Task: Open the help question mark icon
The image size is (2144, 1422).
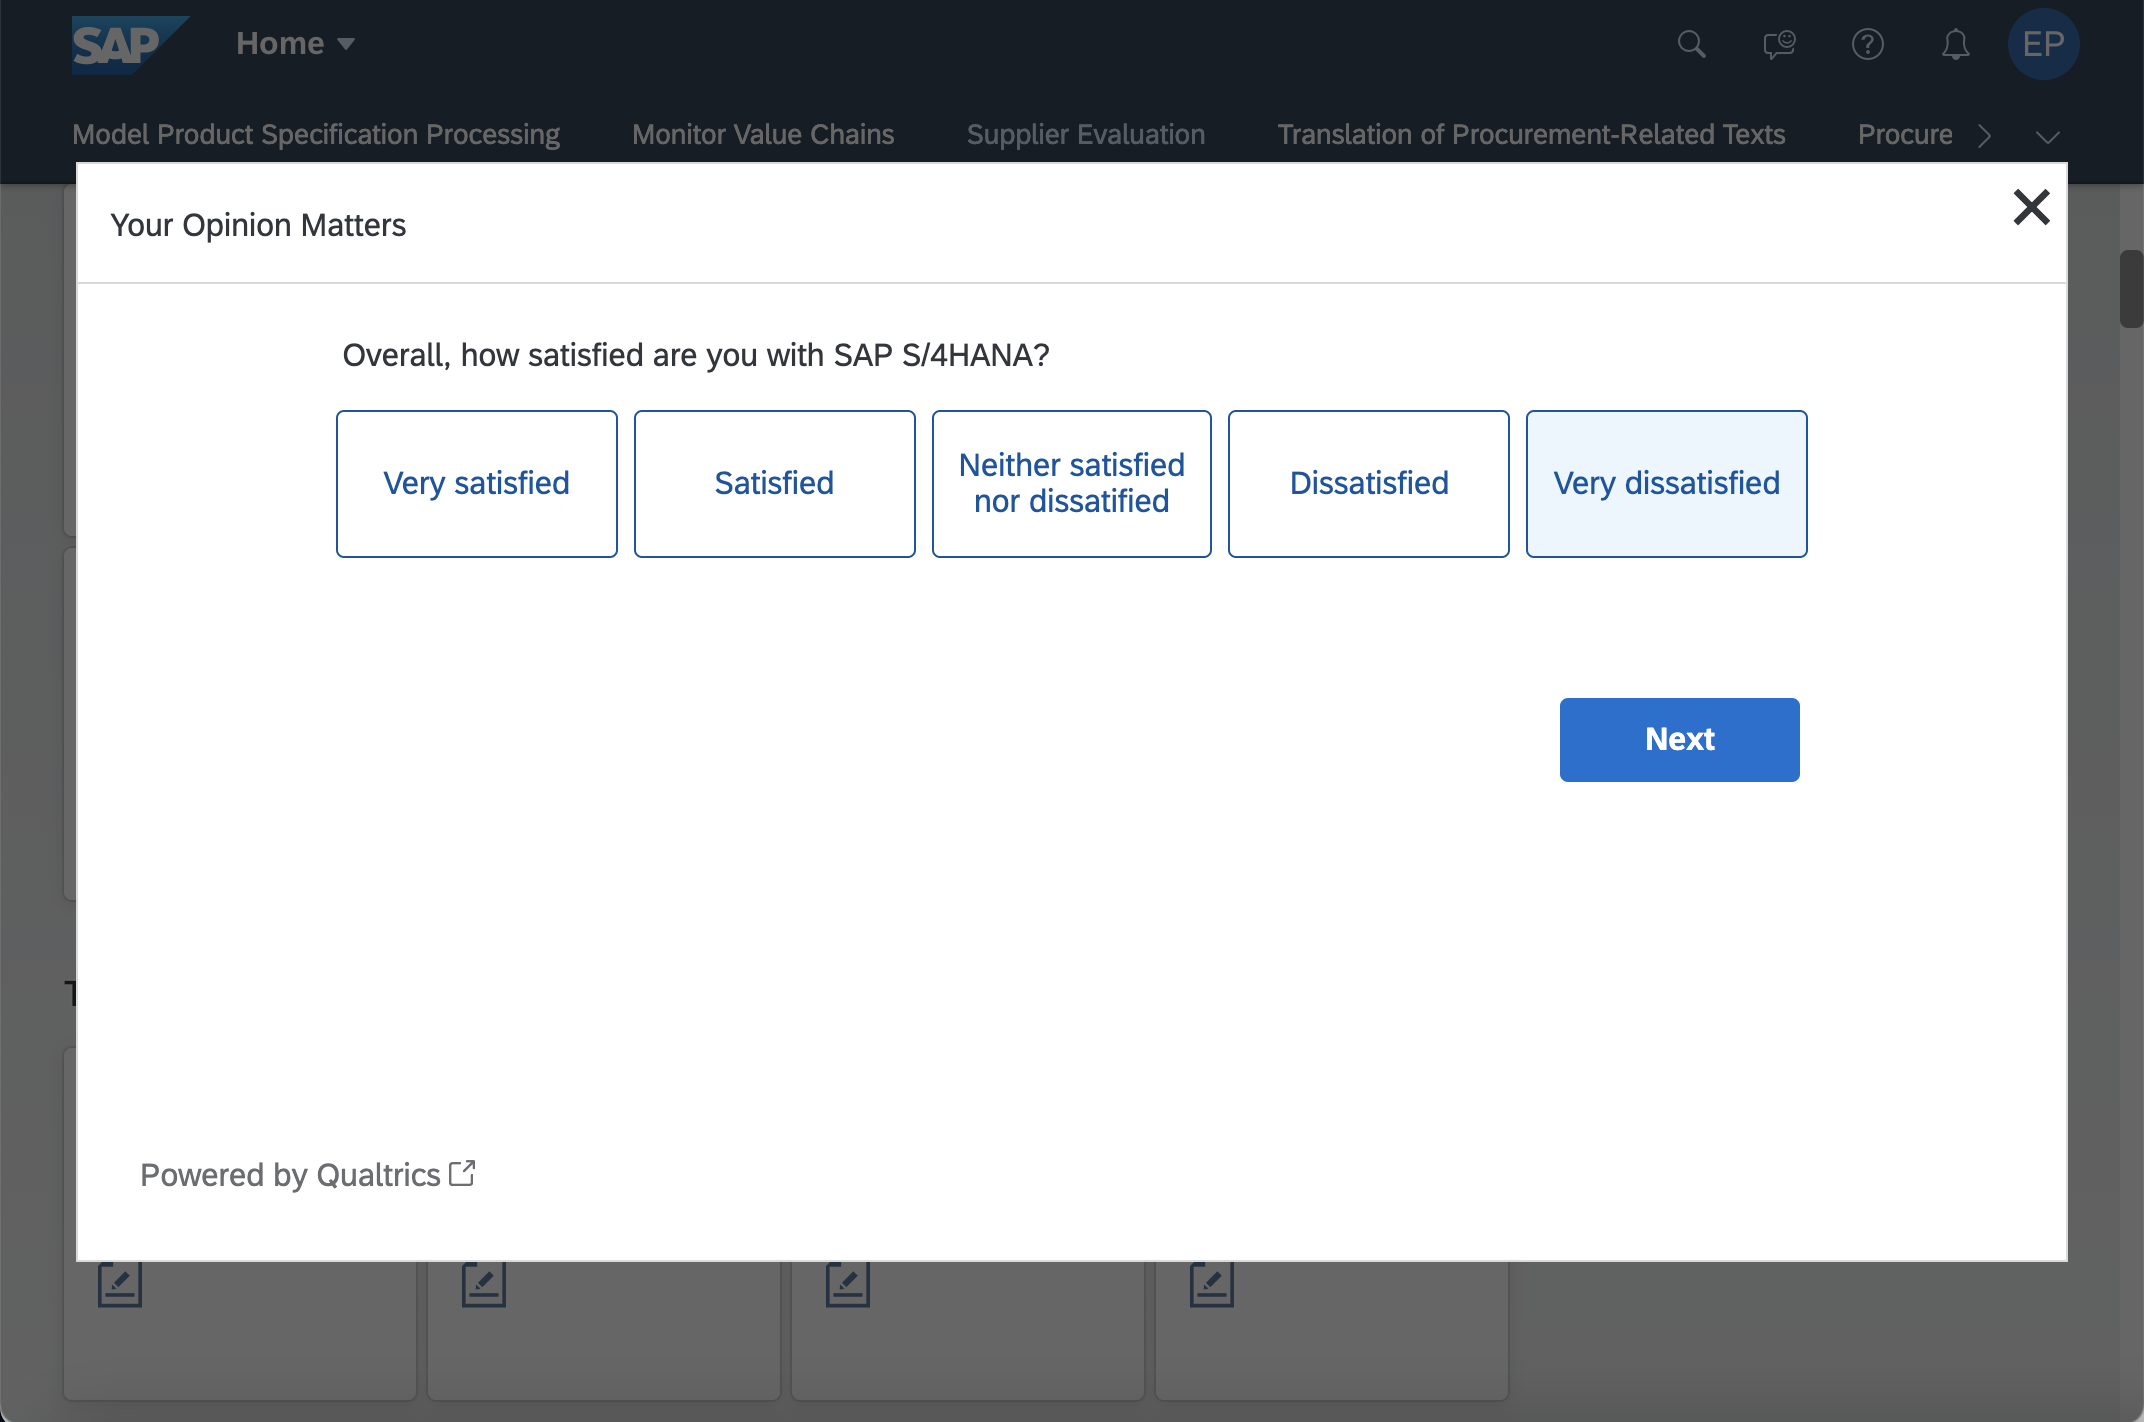Action: point(1867,44)
